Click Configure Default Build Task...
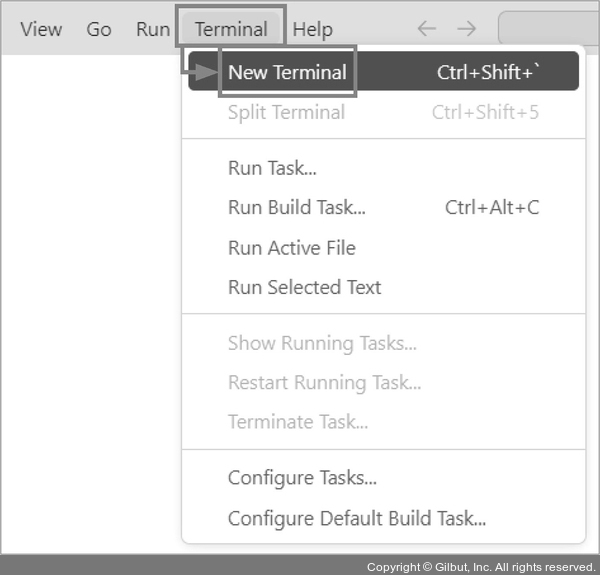600x575 pixels. tap(357, 518)
